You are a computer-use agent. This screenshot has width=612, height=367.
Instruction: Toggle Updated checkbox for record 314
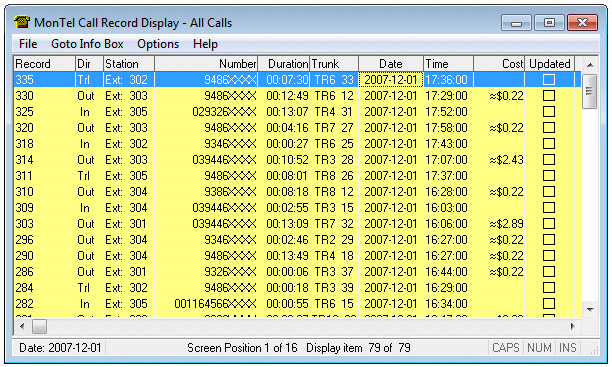[x=549, y=160]
